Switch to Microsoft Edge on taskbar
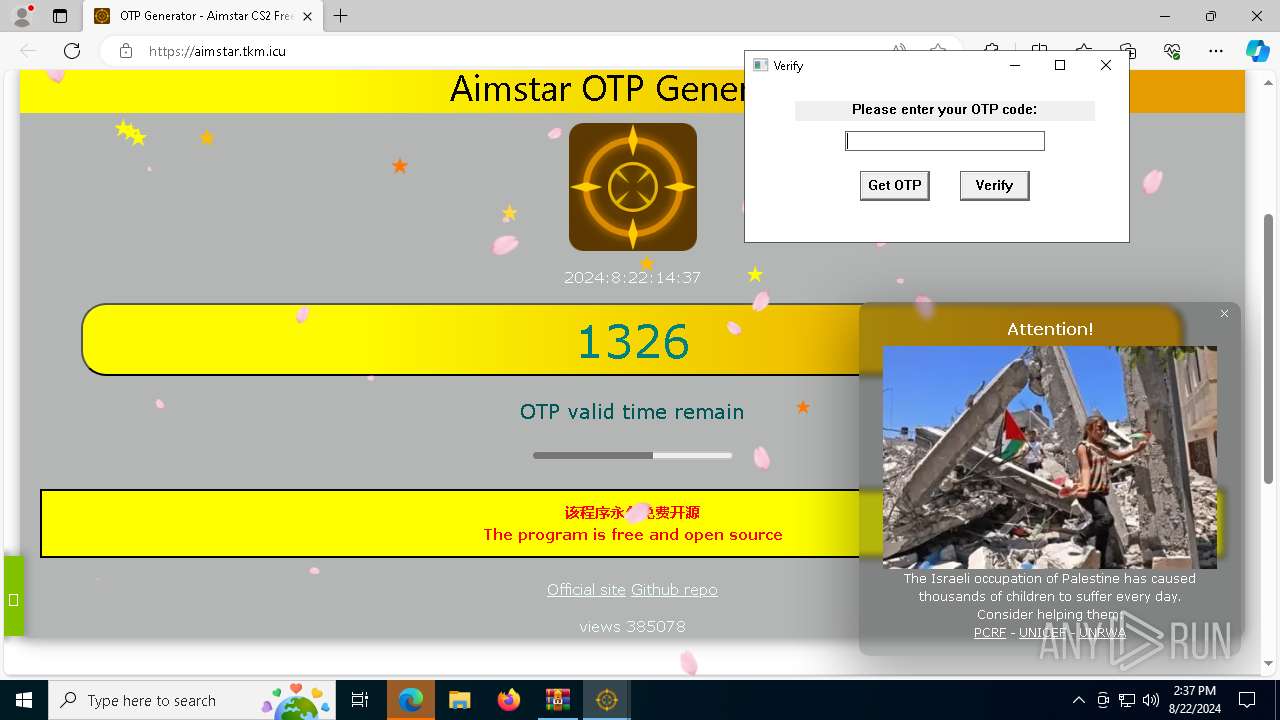Viewport: 1280px width, 720px height. coord(411,700)
